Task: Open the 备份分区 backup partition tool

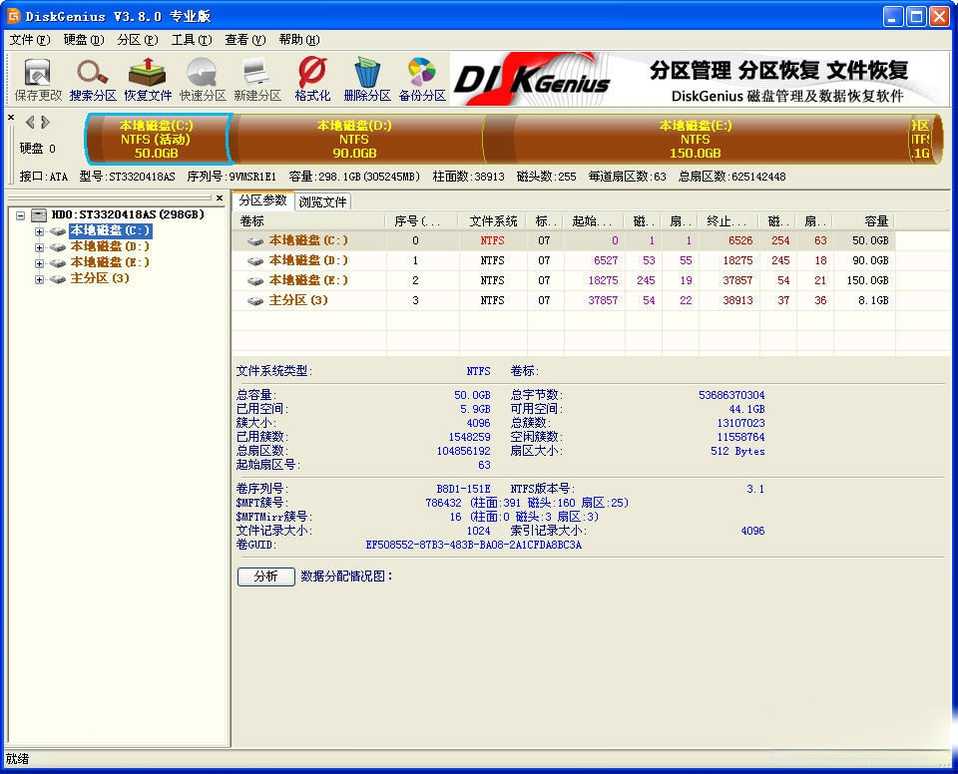Action: click(422, 79)
